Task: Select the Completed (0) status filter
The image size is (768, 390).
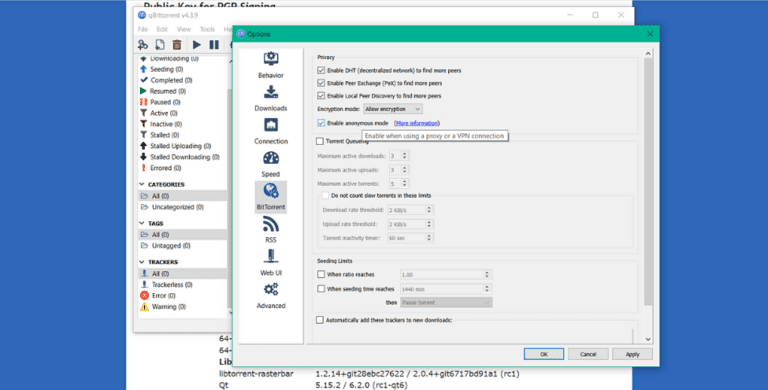Action: point(166,80)
